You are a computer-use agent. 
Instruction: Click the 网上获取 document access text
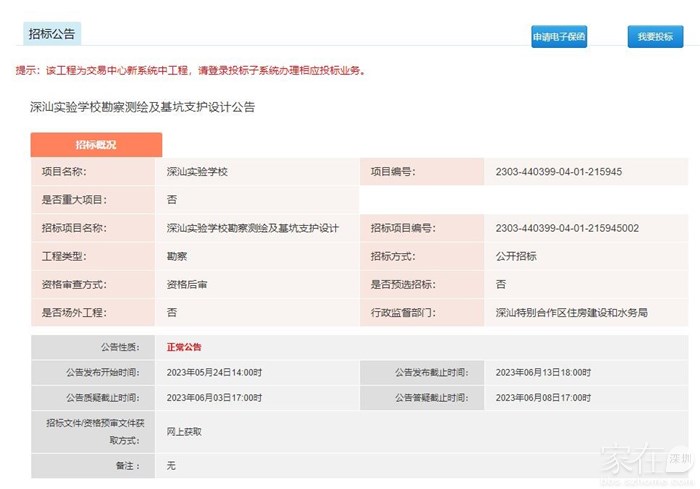point(184,431)
